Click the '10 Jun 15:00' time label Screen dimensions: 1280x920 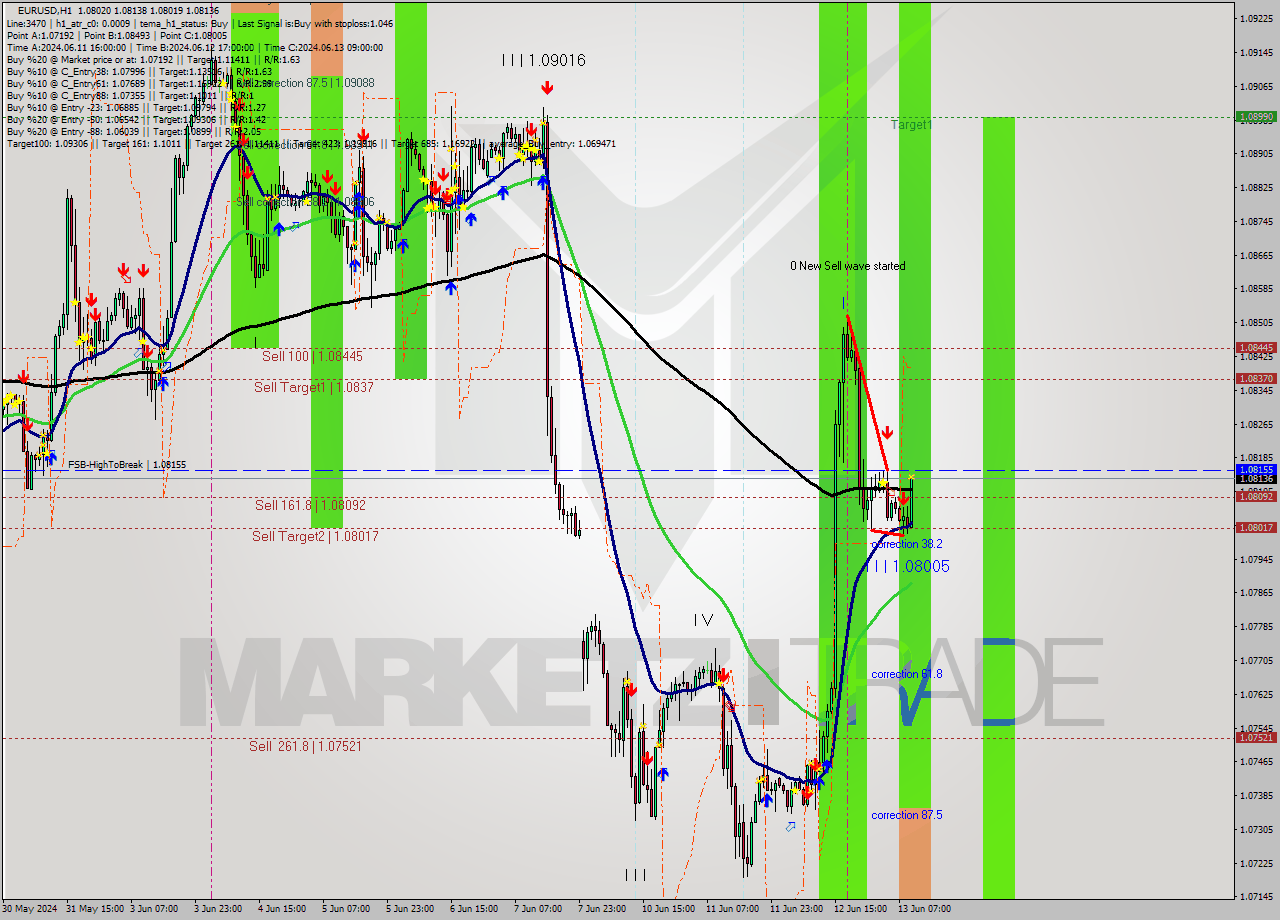pos(668,909)
